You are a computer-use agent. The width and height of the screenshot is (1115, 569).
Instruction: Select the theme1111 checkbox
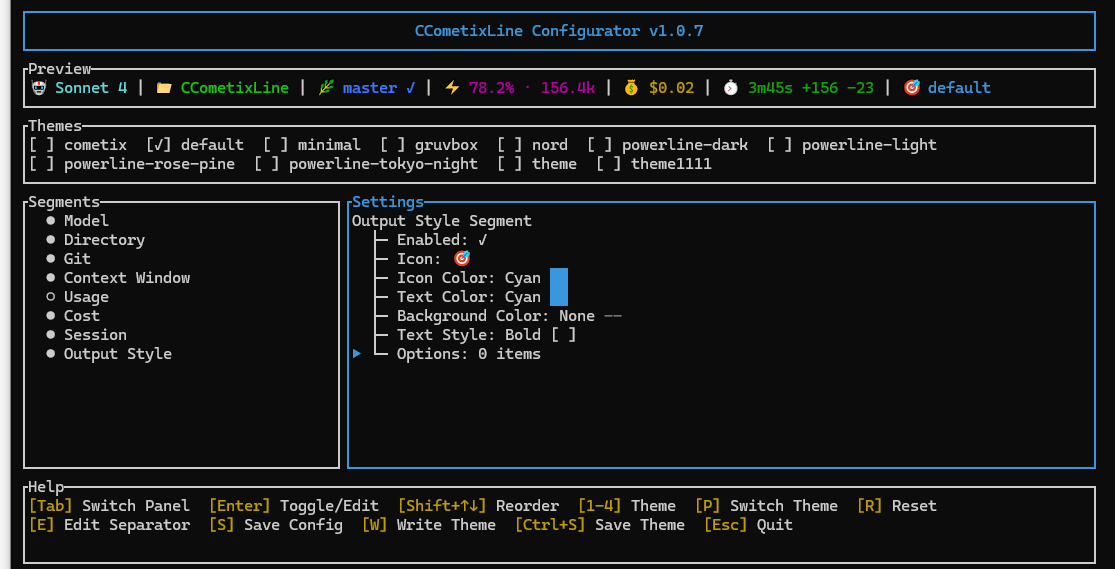(609, 164)
